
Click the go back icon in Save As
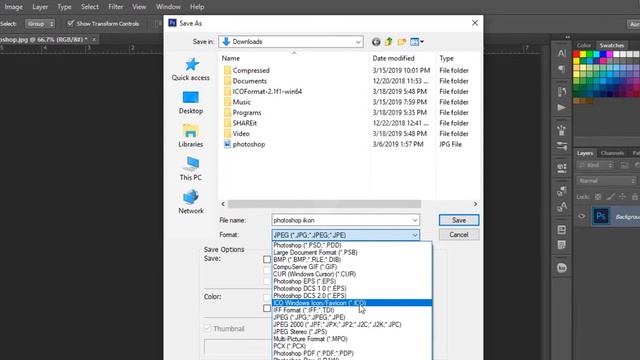(376, 42)
